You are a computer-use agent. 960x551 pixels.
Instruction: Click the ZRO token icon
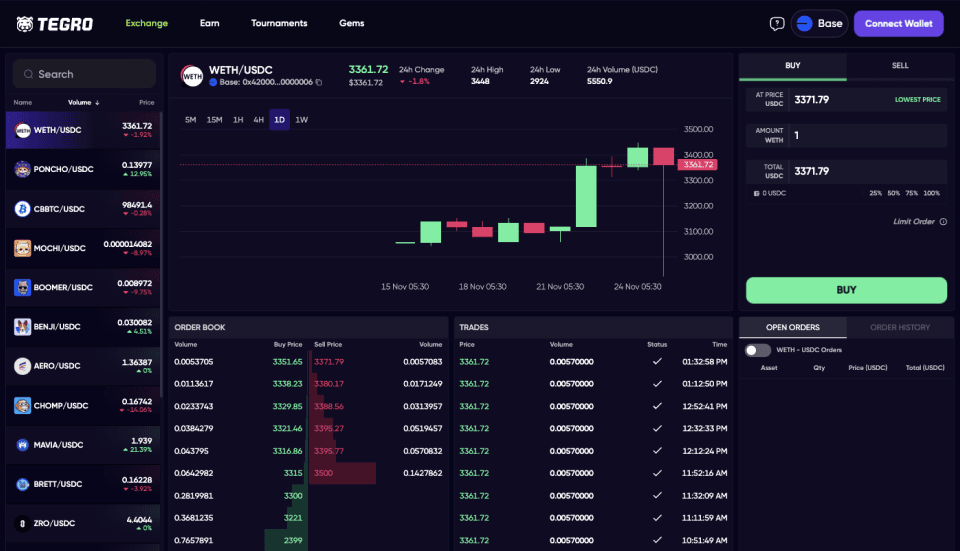(x=23, y=523)
